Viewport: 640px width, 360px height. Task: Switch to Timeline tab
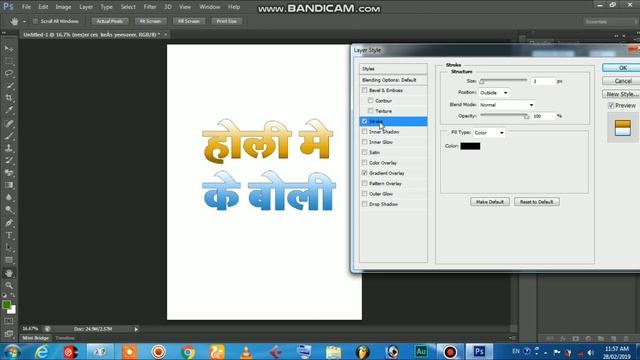[65, 338]
